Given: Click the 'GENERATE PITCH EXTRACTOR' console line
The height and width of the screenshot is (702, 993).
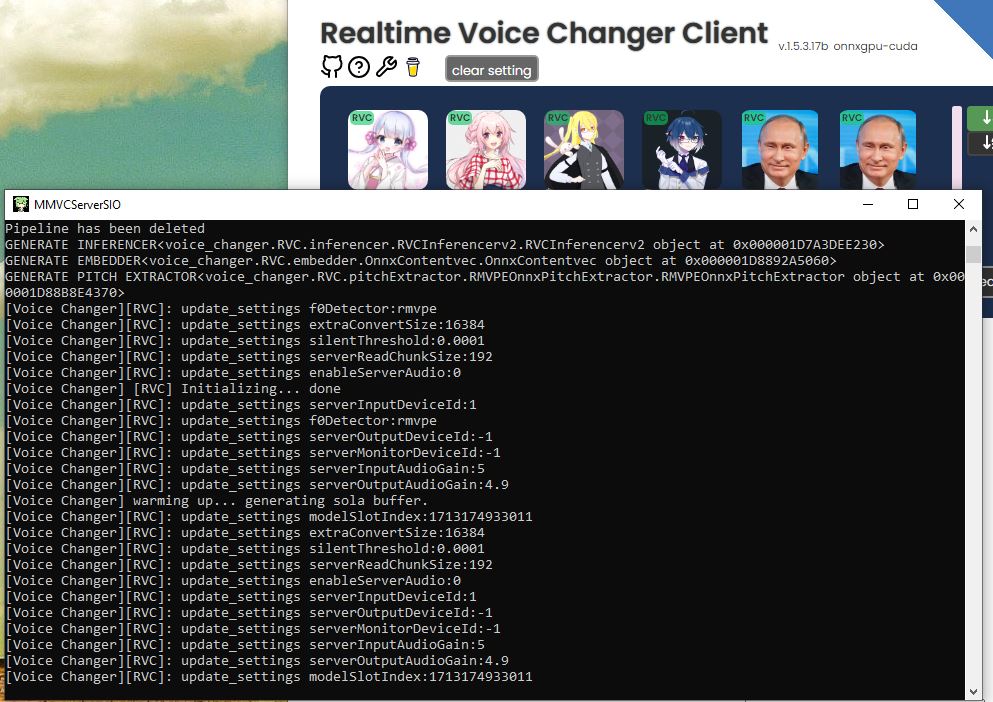Looking at the screenshot, I should pos(485,284).
